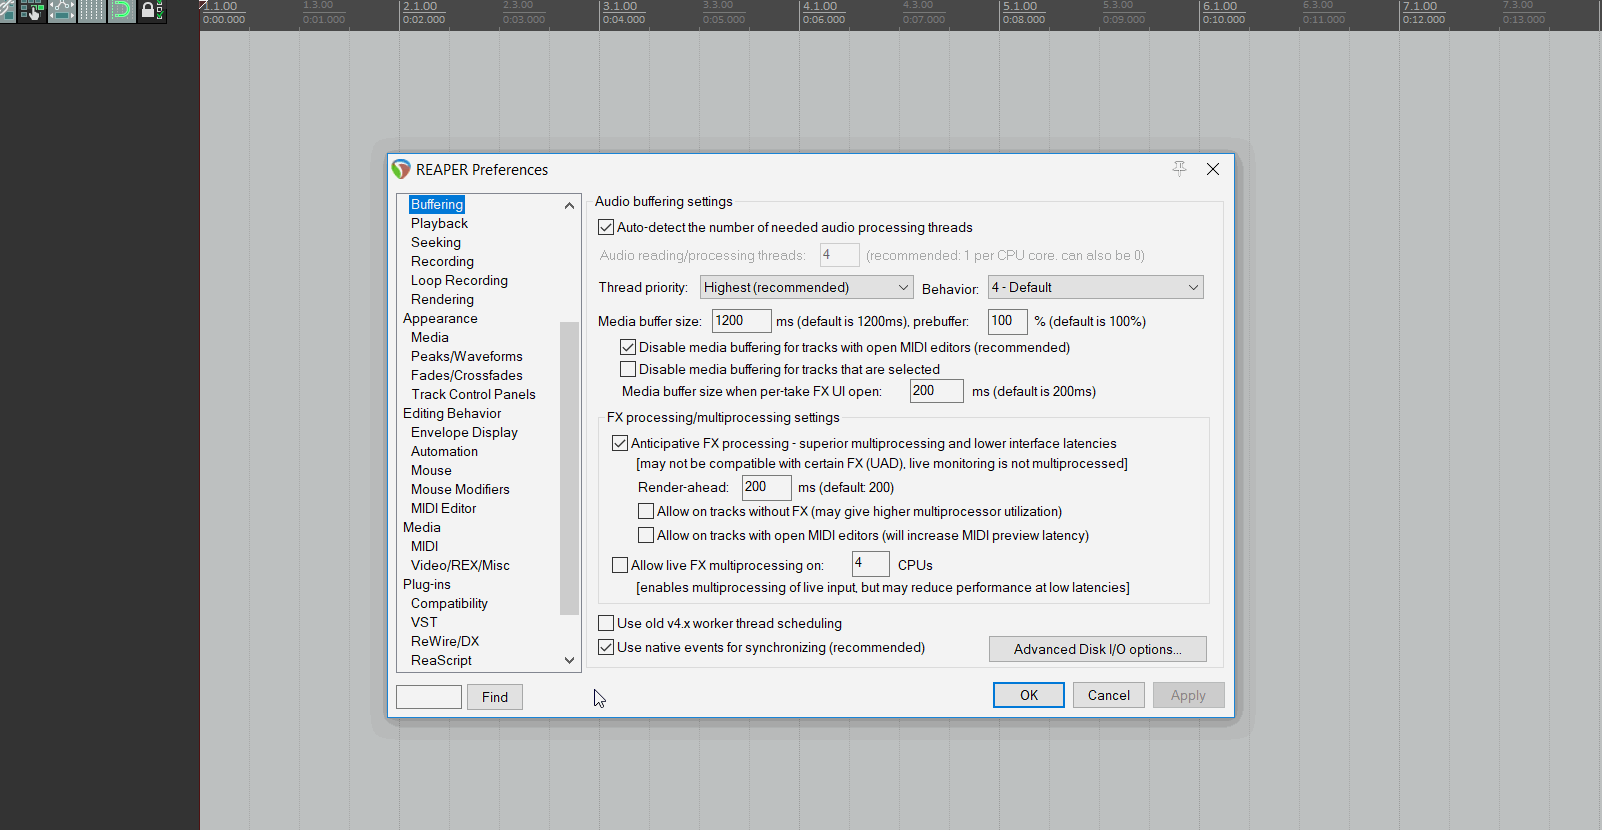Image resolution: width=1602 pixels, height=830 pixels.
Task: Toggle grid lines icon in toolbar
Action: click(92, 11)
